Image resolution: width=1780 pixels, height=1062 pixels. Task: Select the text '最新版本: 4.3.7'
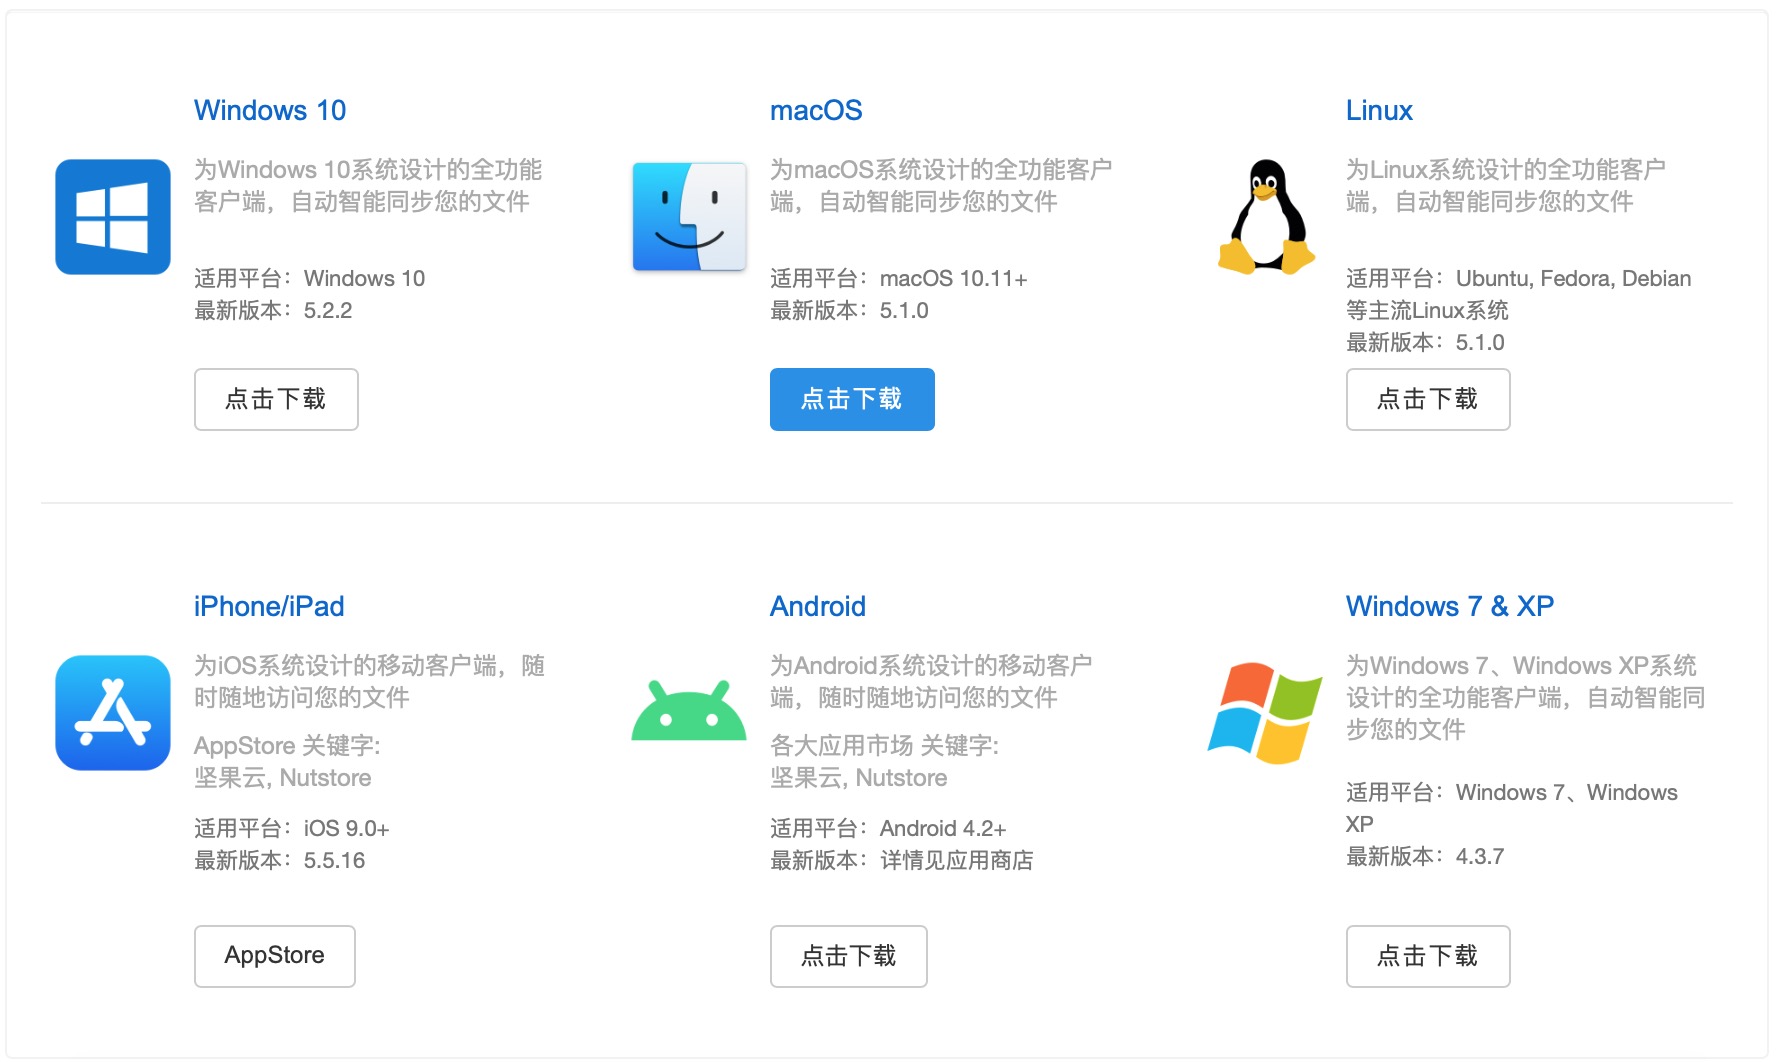pos(1425,857)
